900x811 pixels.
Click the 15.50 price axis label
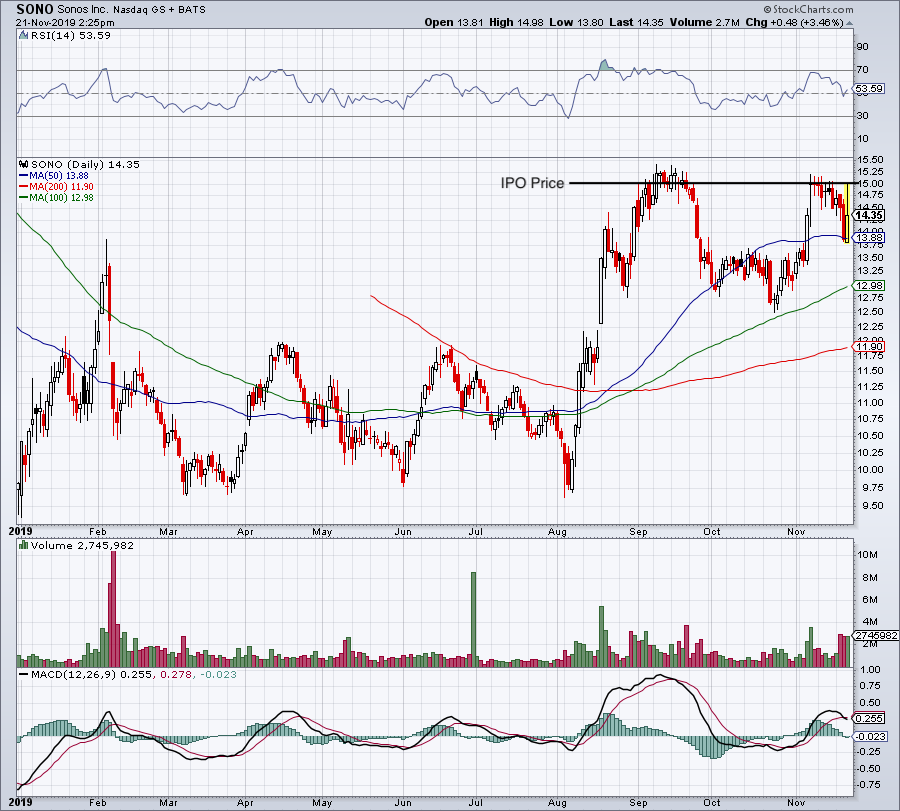871,159
